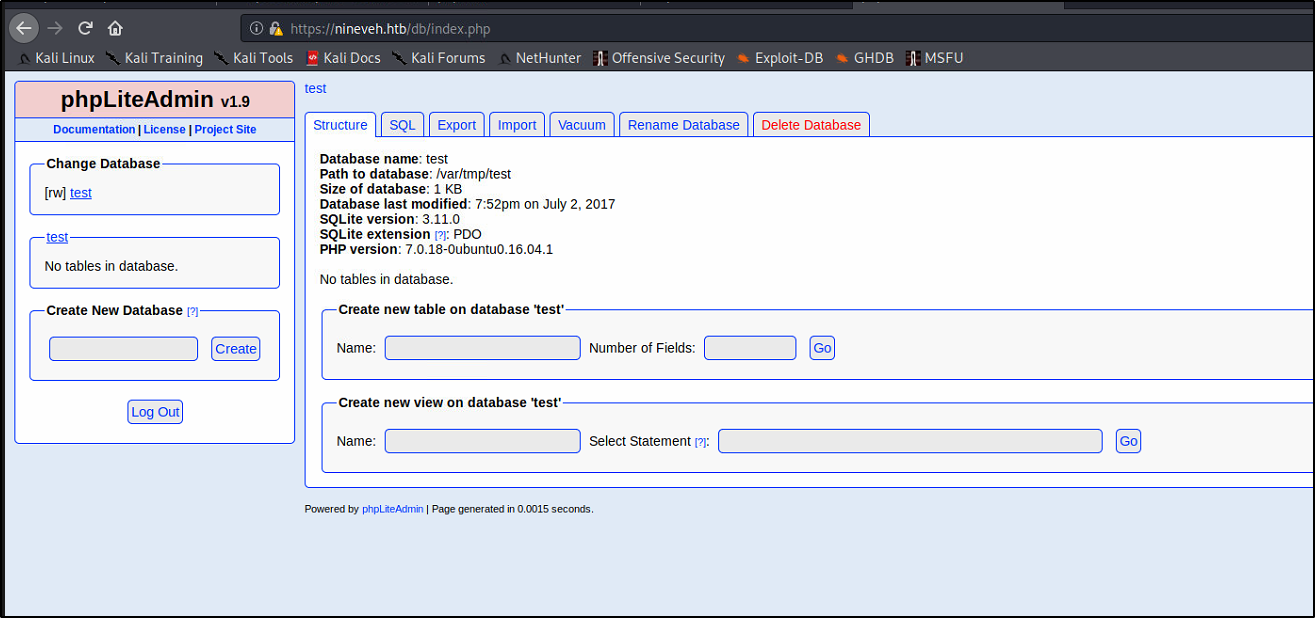Click the insecure padlock warning icon

(275, 29)
